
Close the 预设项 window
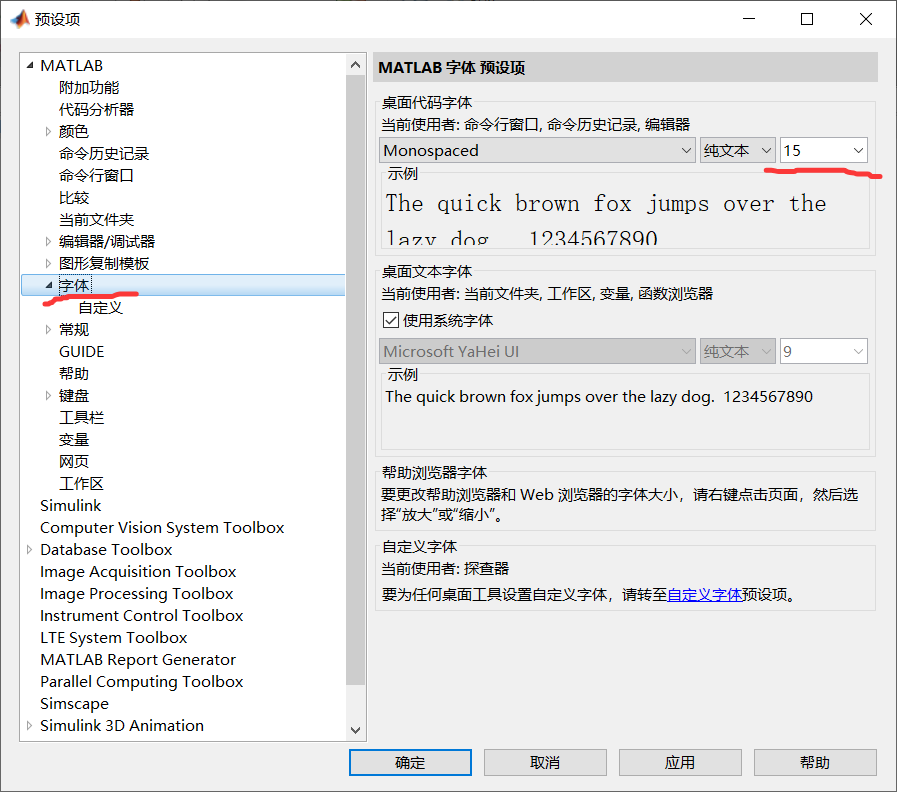tap(866, 19)
